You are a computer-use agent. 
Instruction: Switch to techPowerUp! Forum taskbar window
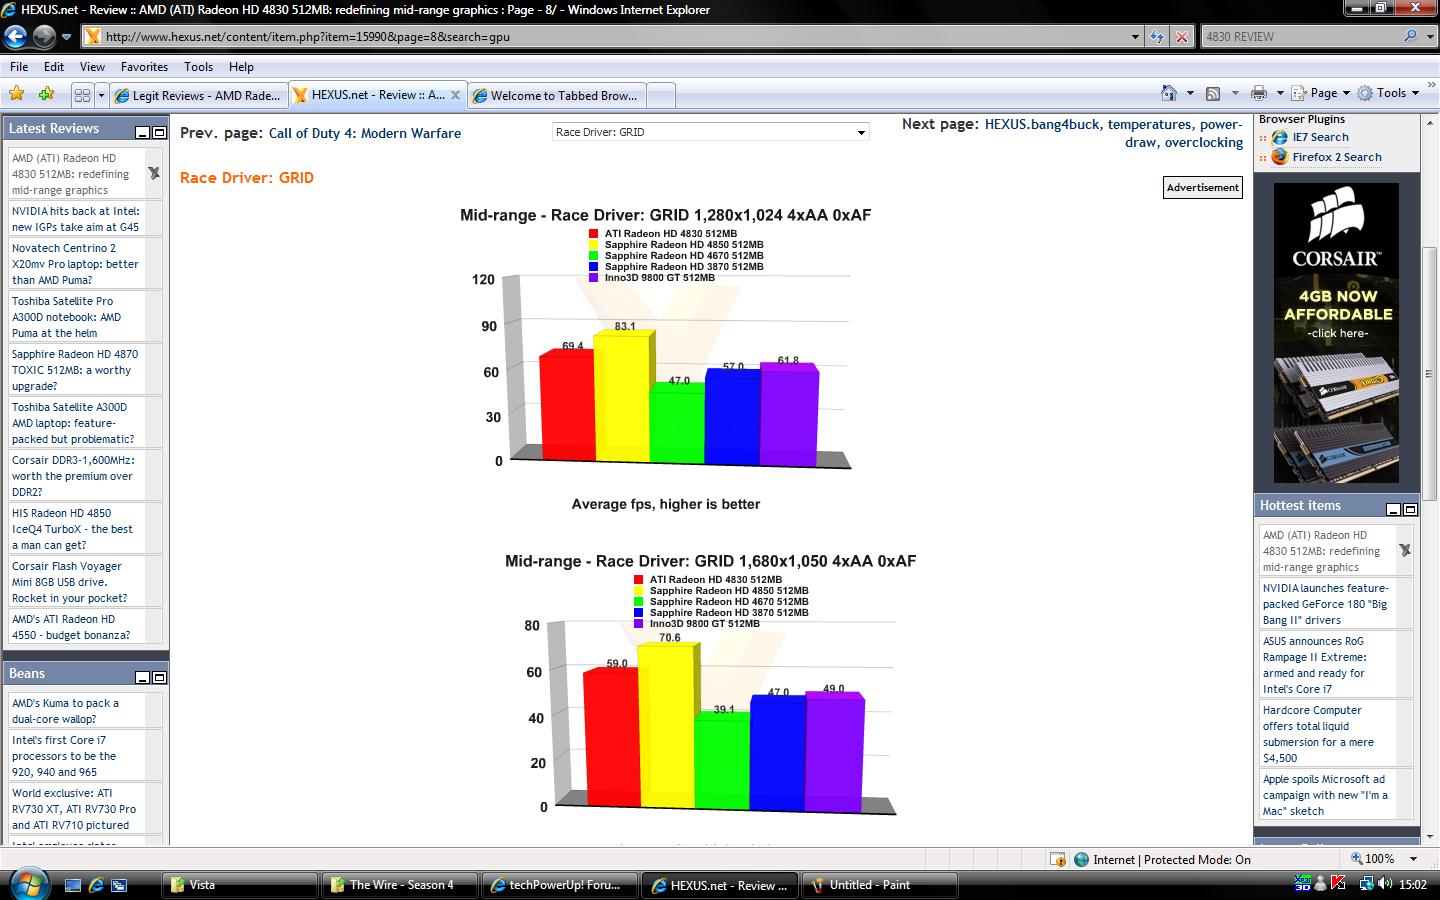pos(558,885)
